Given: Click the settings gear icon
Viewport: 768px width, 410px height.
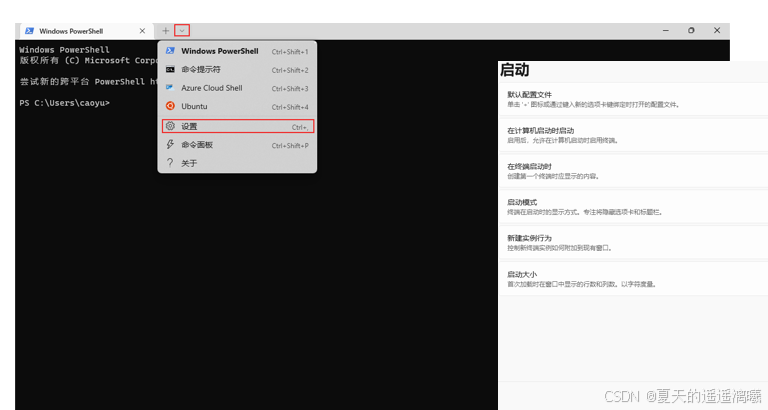Looking at the screenshot, I should [170, 126].
